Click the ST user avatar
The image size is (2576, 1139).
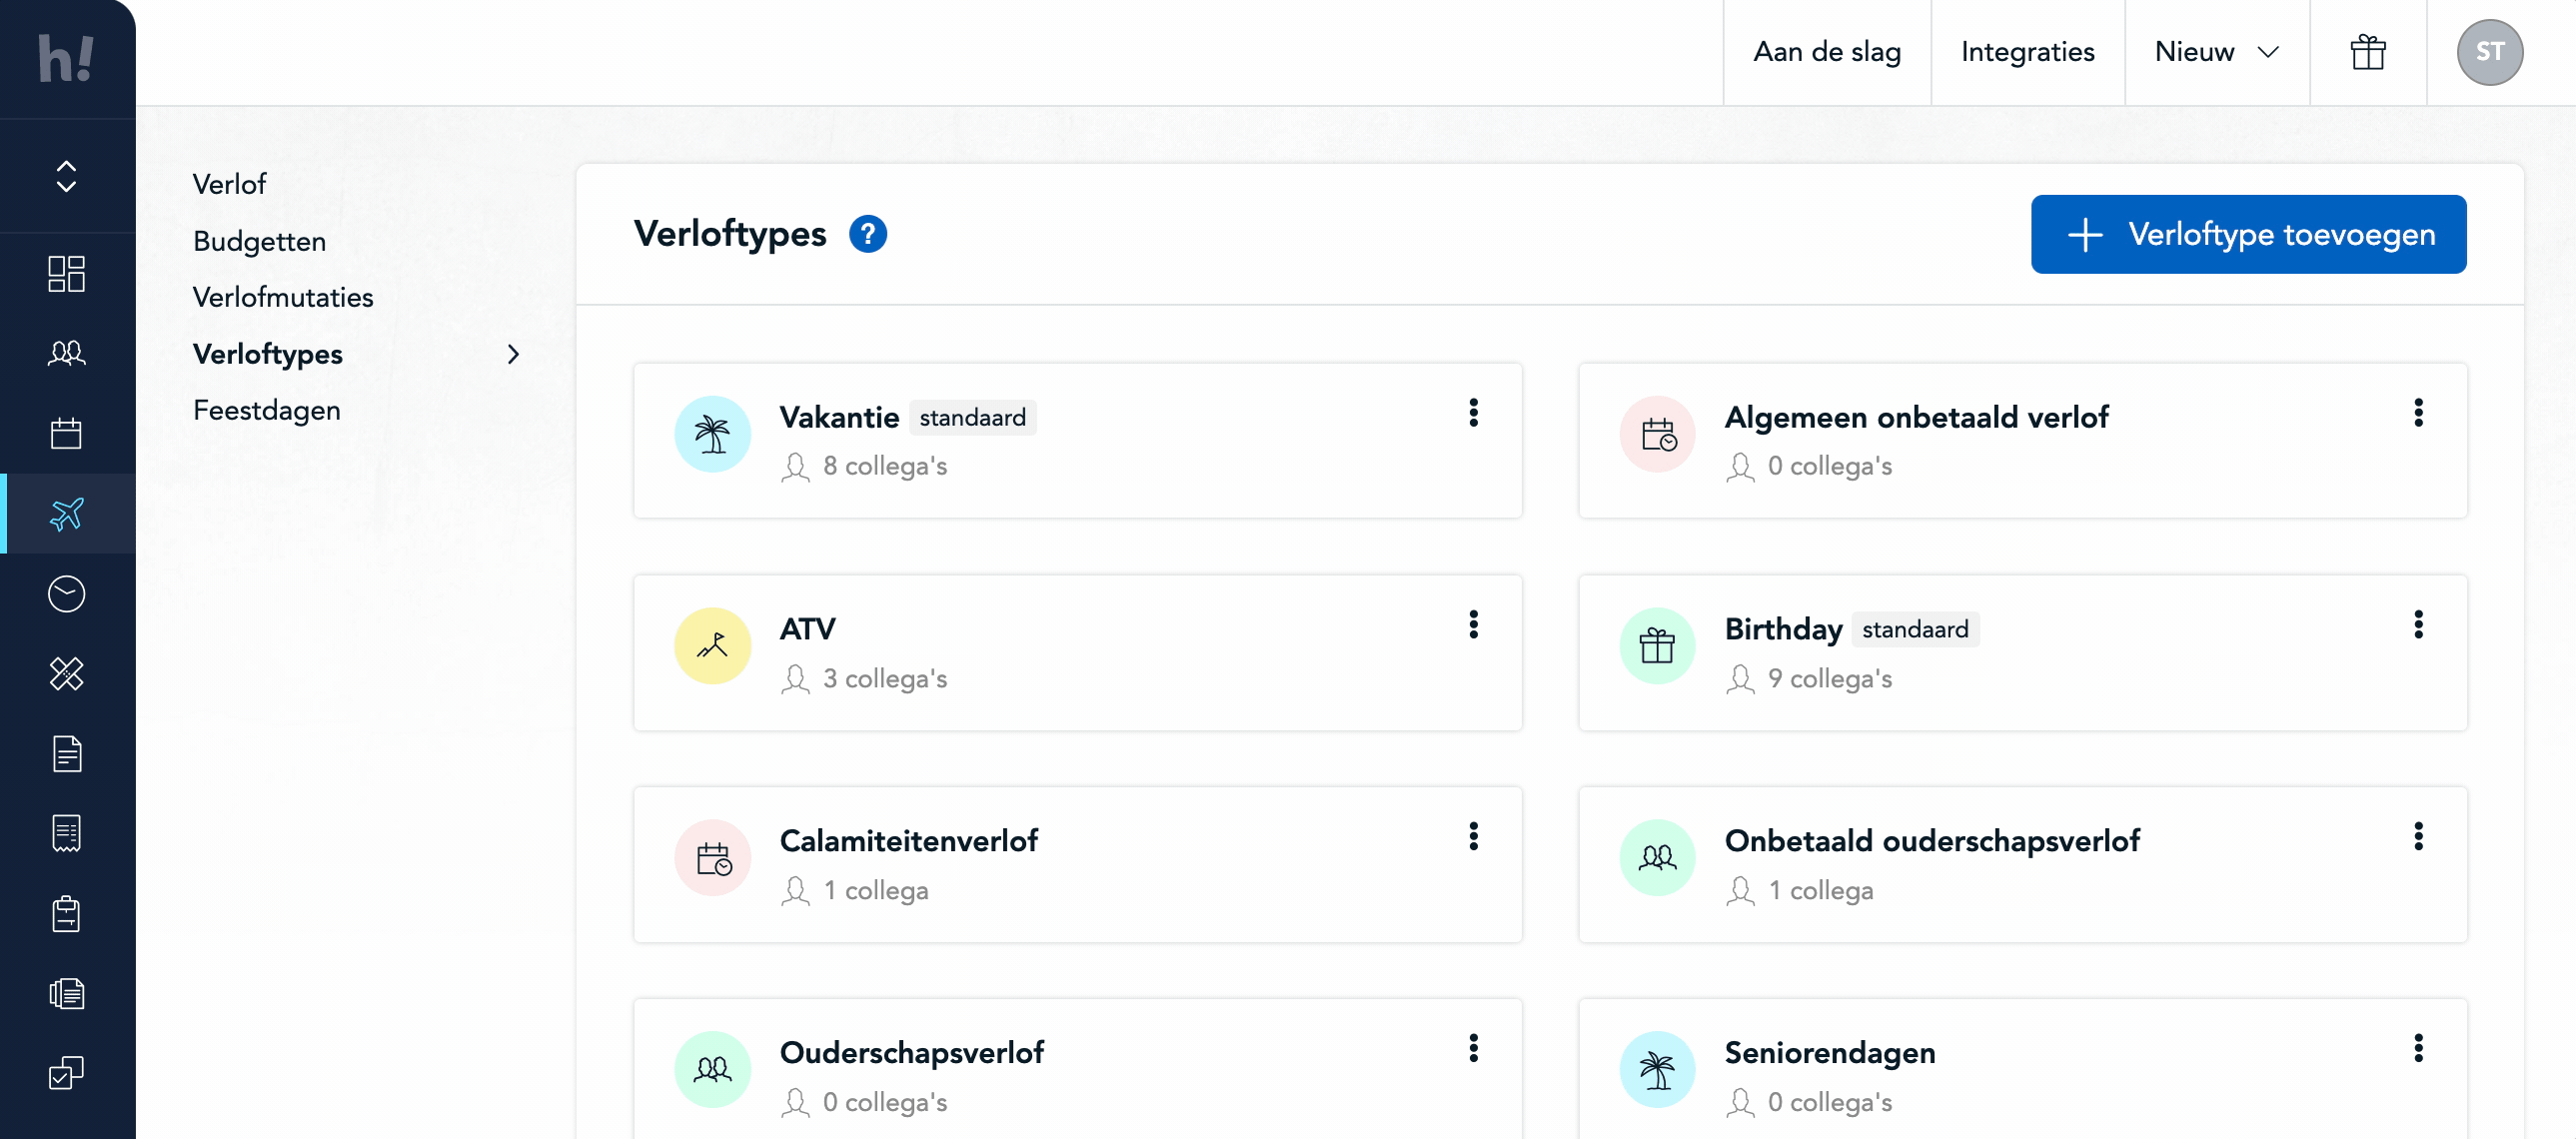(2489, 52)
